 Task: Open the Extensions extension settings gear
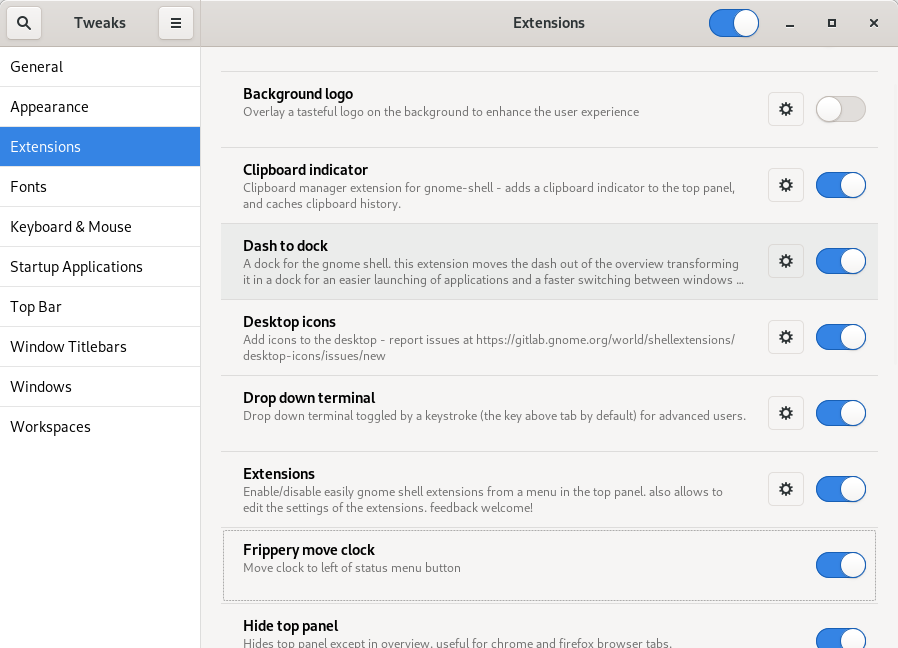[x=786, y=489]
